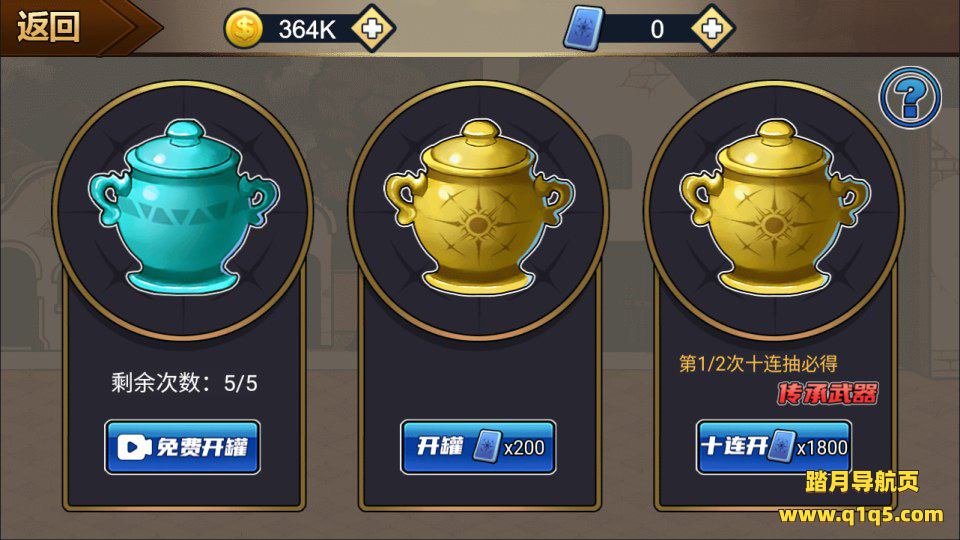Click the 十连开 x1800 button
The width and height of the screenshot is (960, 540).
(x=774, y=447)
